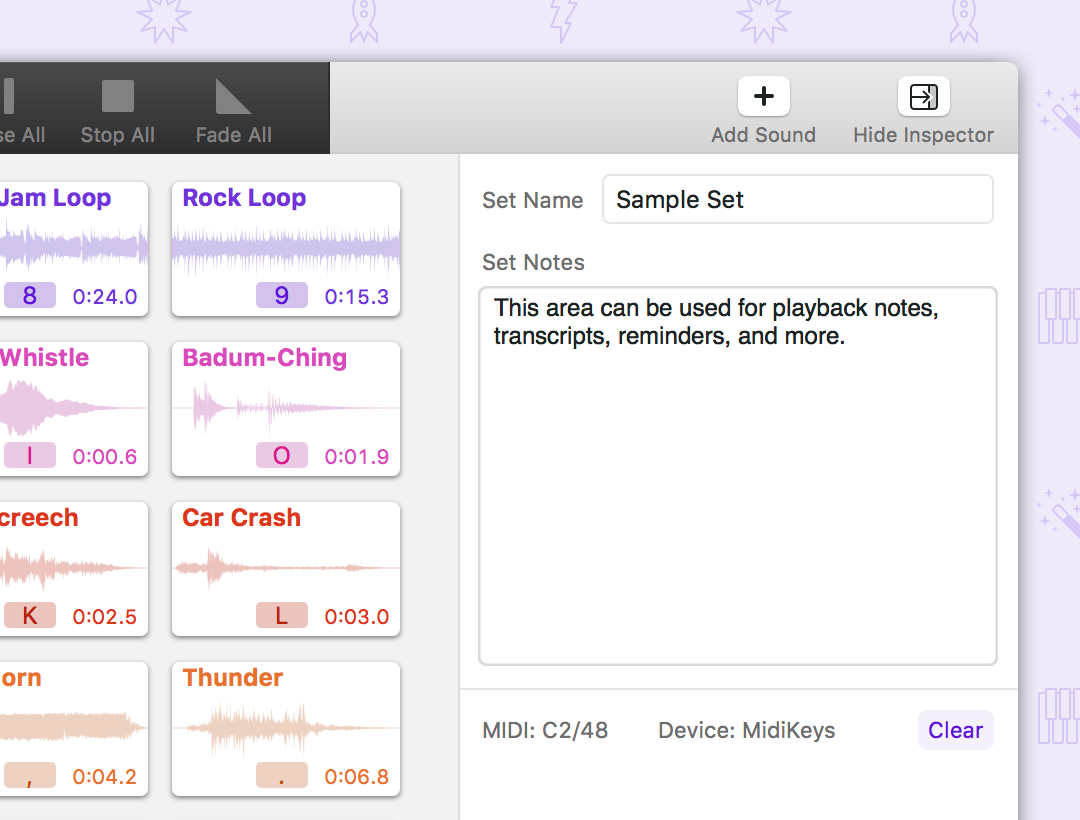Click inside the Set Notes text area

[738, 476]
